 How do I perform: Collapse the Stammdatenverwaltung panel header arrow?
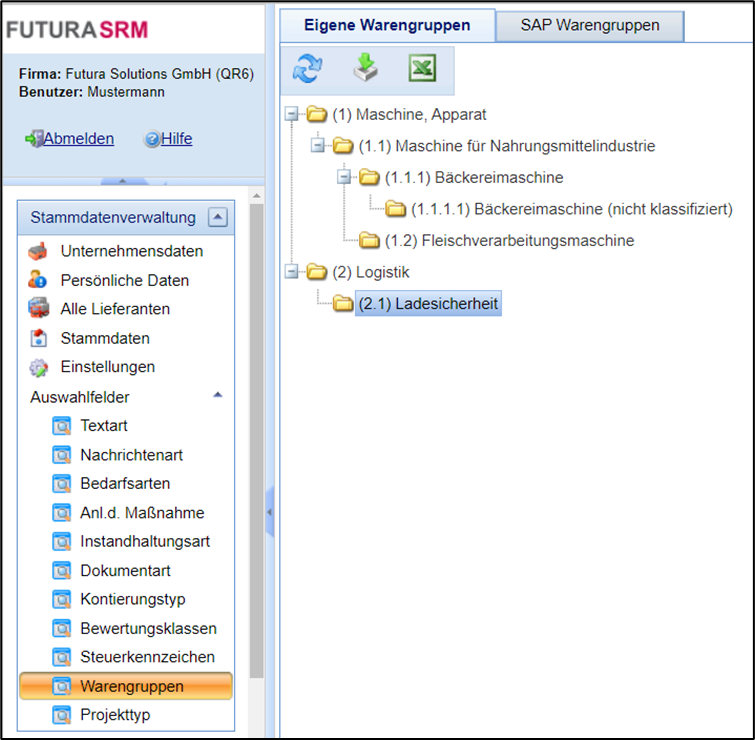(x=219, y=217)
